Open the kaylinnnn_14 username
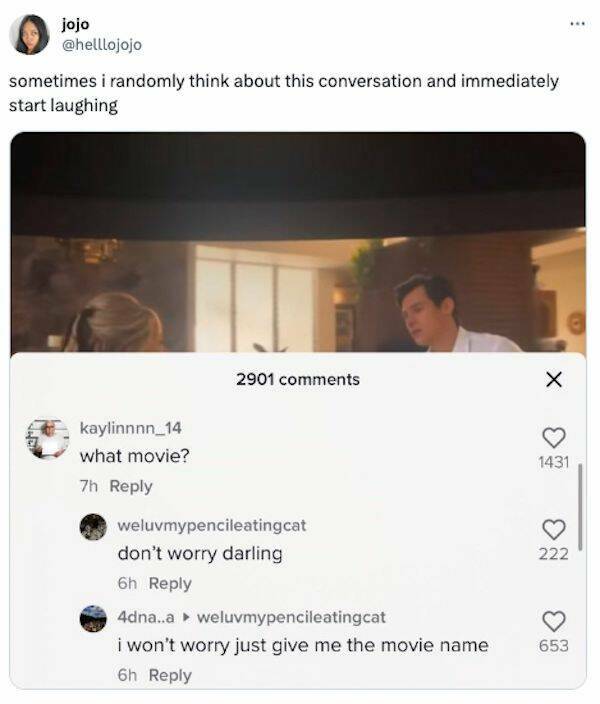This screenshot has height=704, width=600. coord(130,428)
